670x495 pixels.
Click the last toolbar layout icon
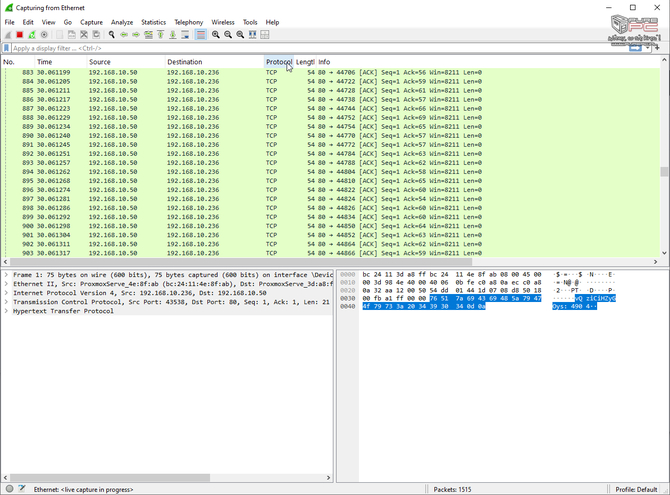(x=265, y=35)
